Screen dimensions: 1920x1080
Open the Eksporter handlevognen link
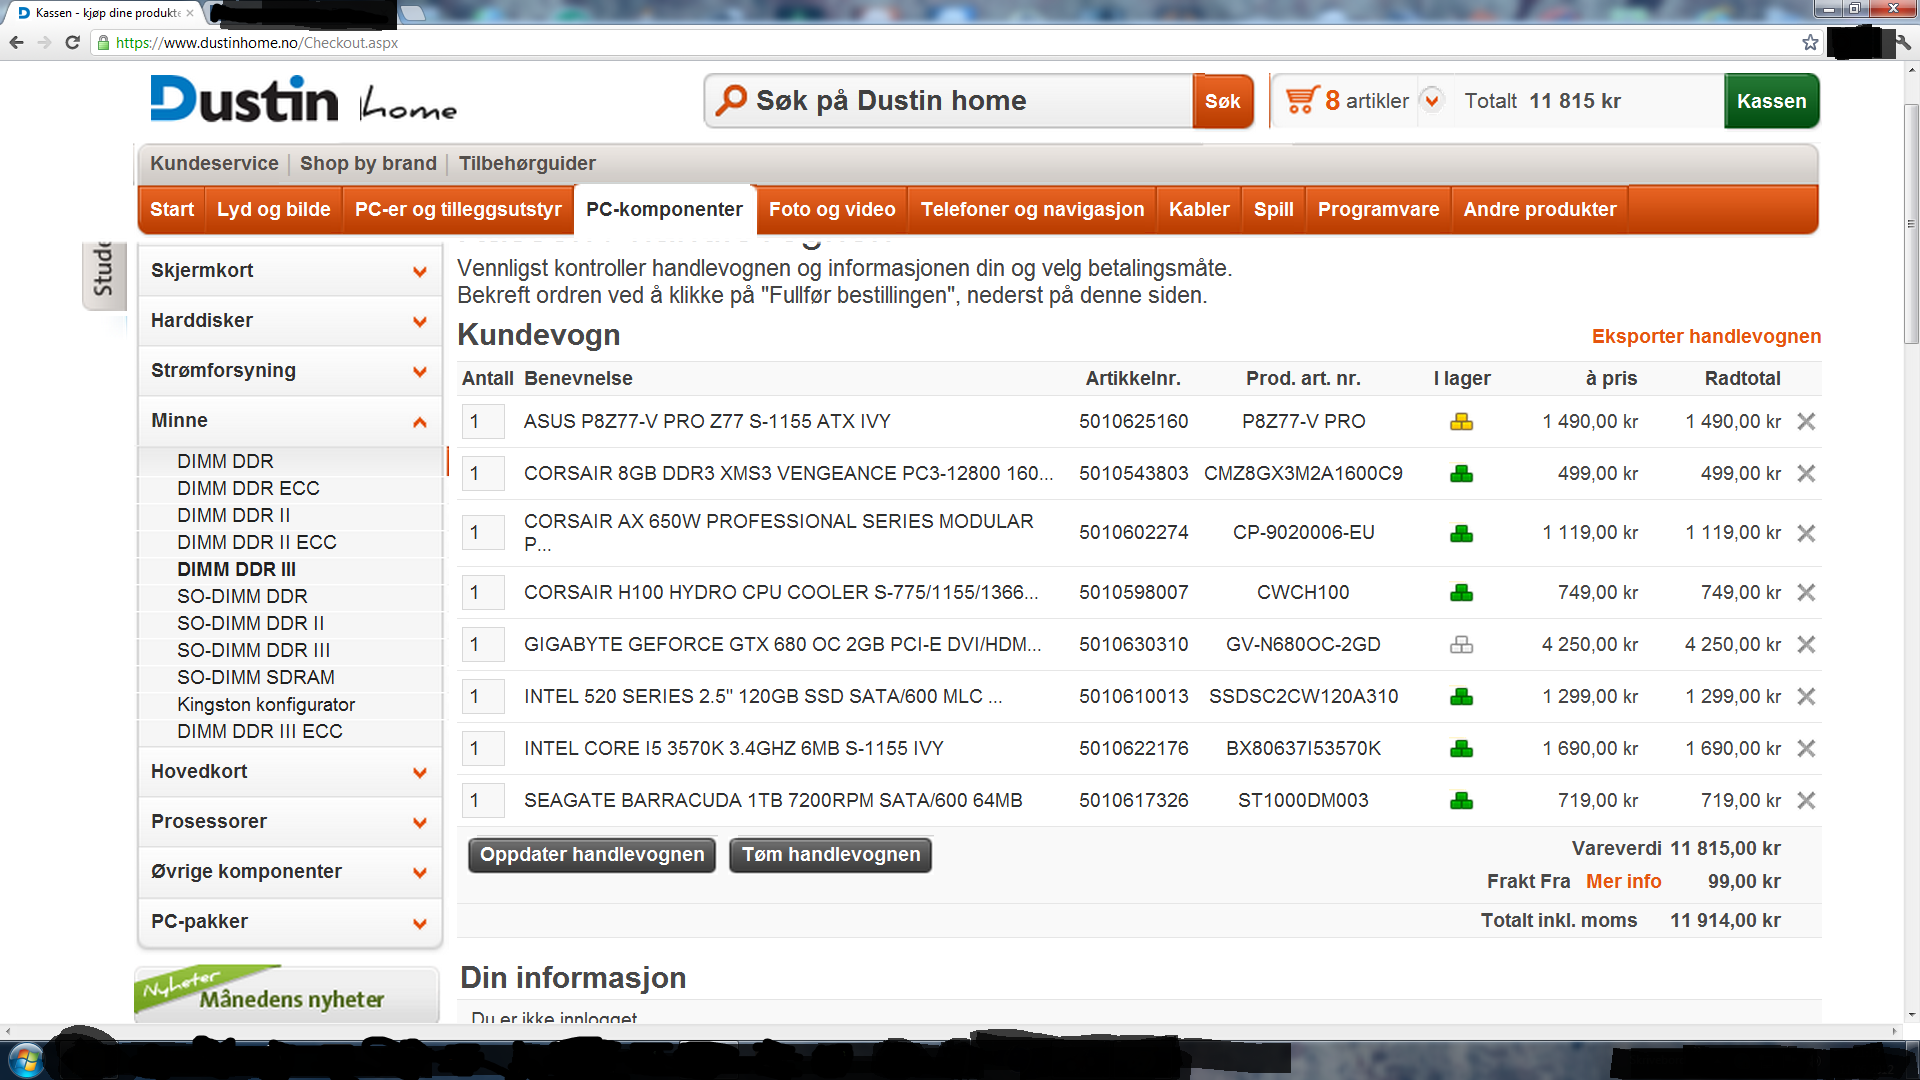click(x=1706, y=336)
